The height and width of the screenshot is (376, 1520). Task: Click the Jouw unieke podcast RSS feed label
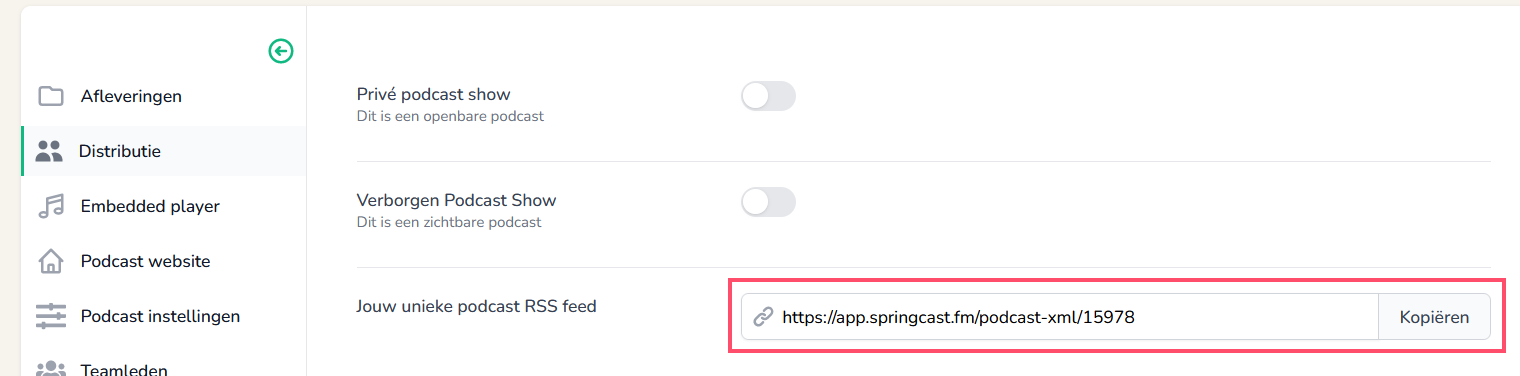(476, 306)
